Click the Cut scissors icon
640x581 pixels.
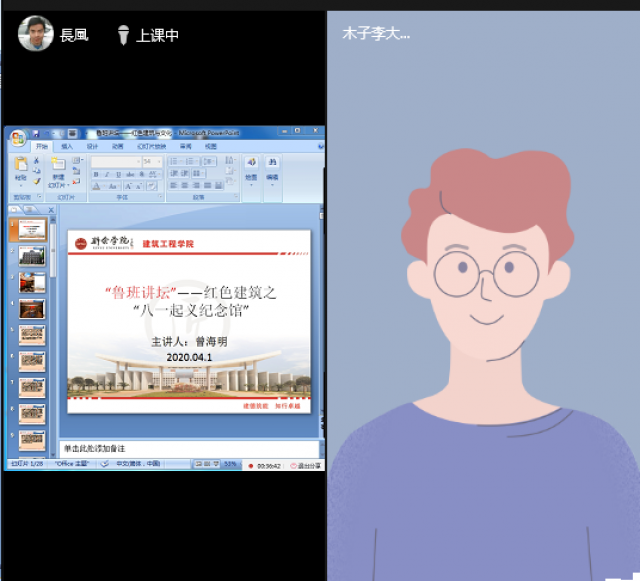[x=37, y=160]
